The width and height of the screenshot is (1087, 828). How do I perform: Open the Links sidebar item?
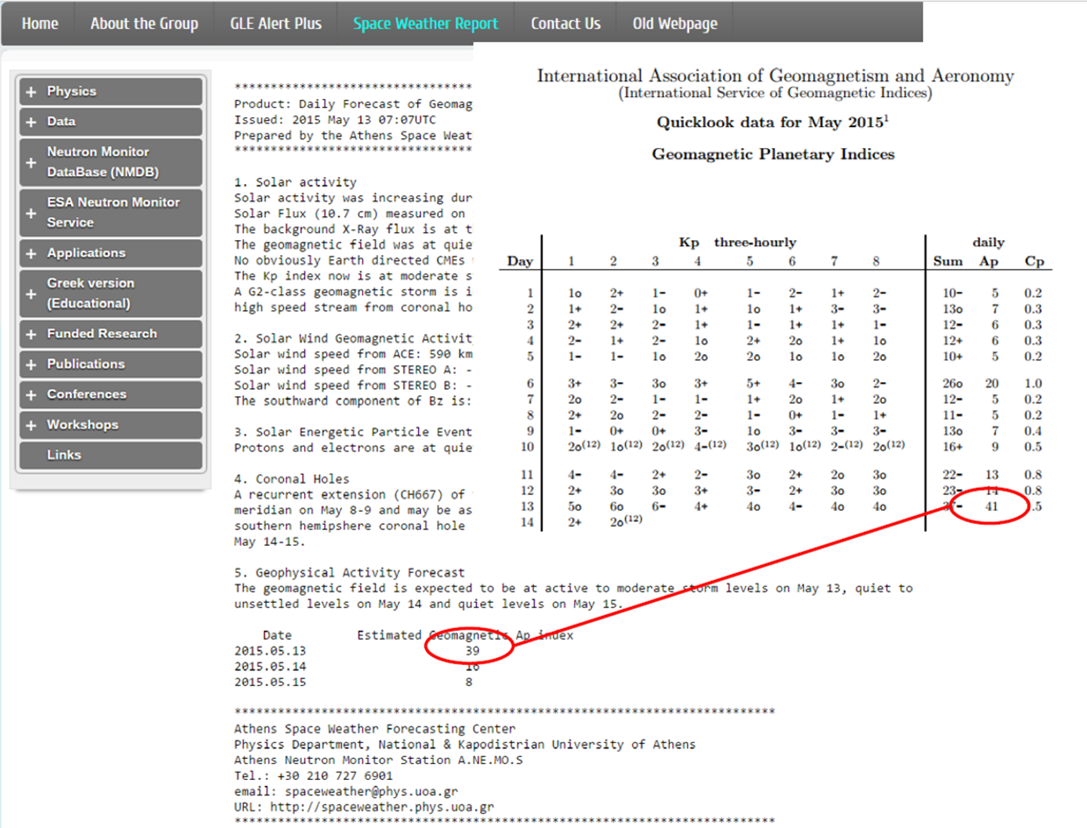coord(64,455)
